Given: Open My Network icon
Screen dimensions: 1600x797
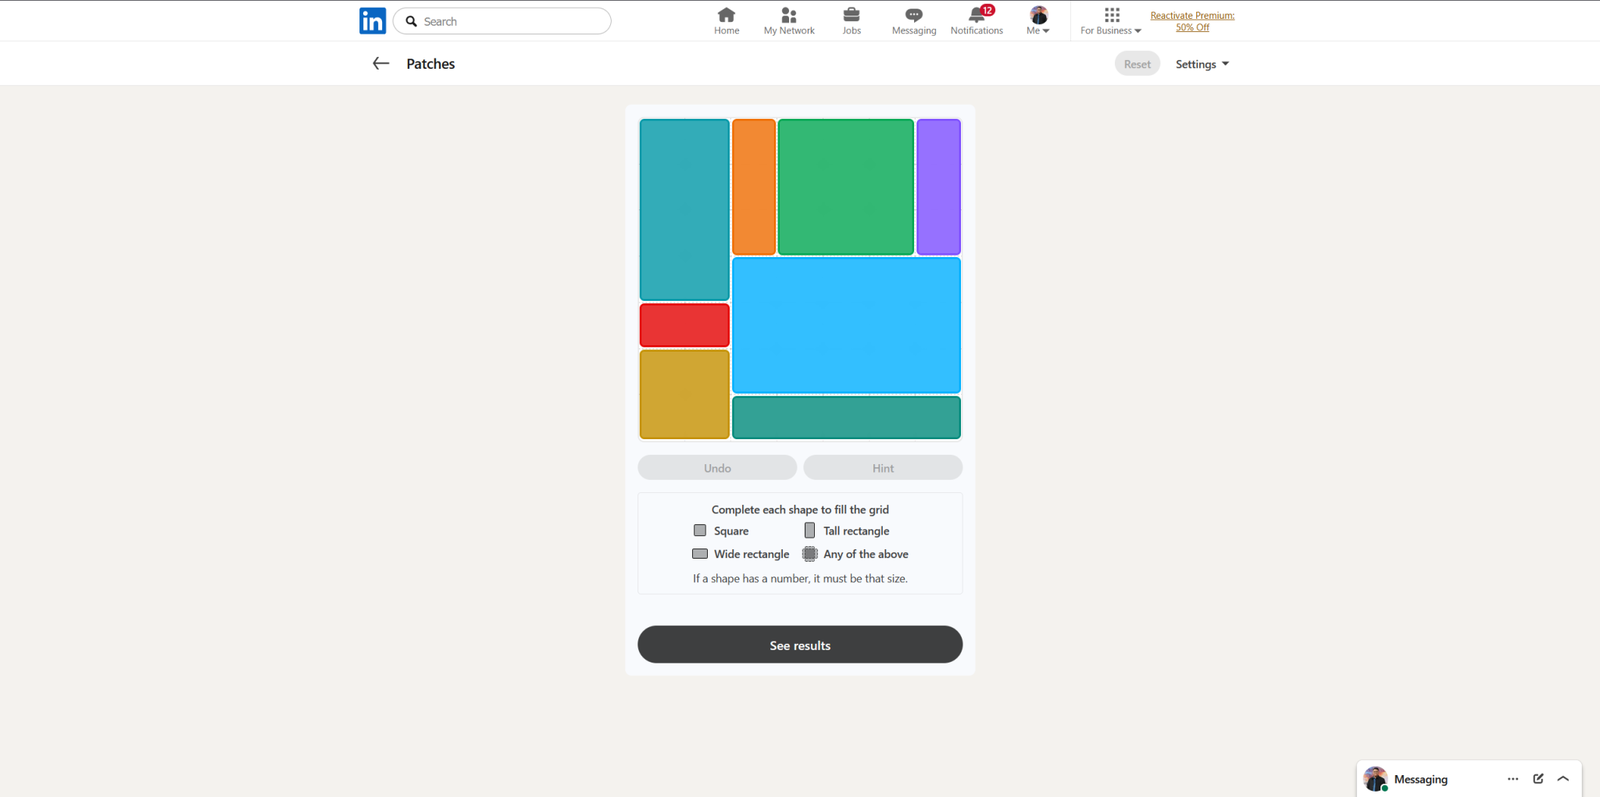Looking at the screenshot, I should pos(788,15).
